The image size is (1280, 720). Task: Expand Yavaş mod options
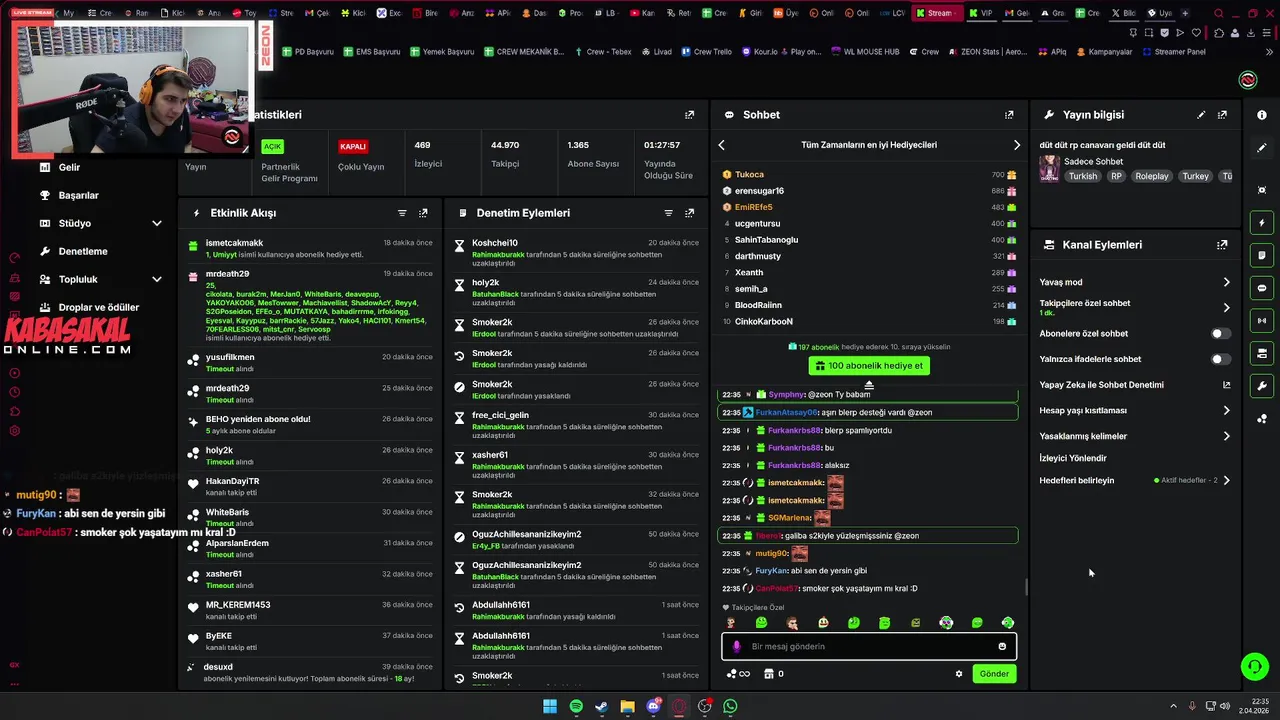[x=1227, y=282]
